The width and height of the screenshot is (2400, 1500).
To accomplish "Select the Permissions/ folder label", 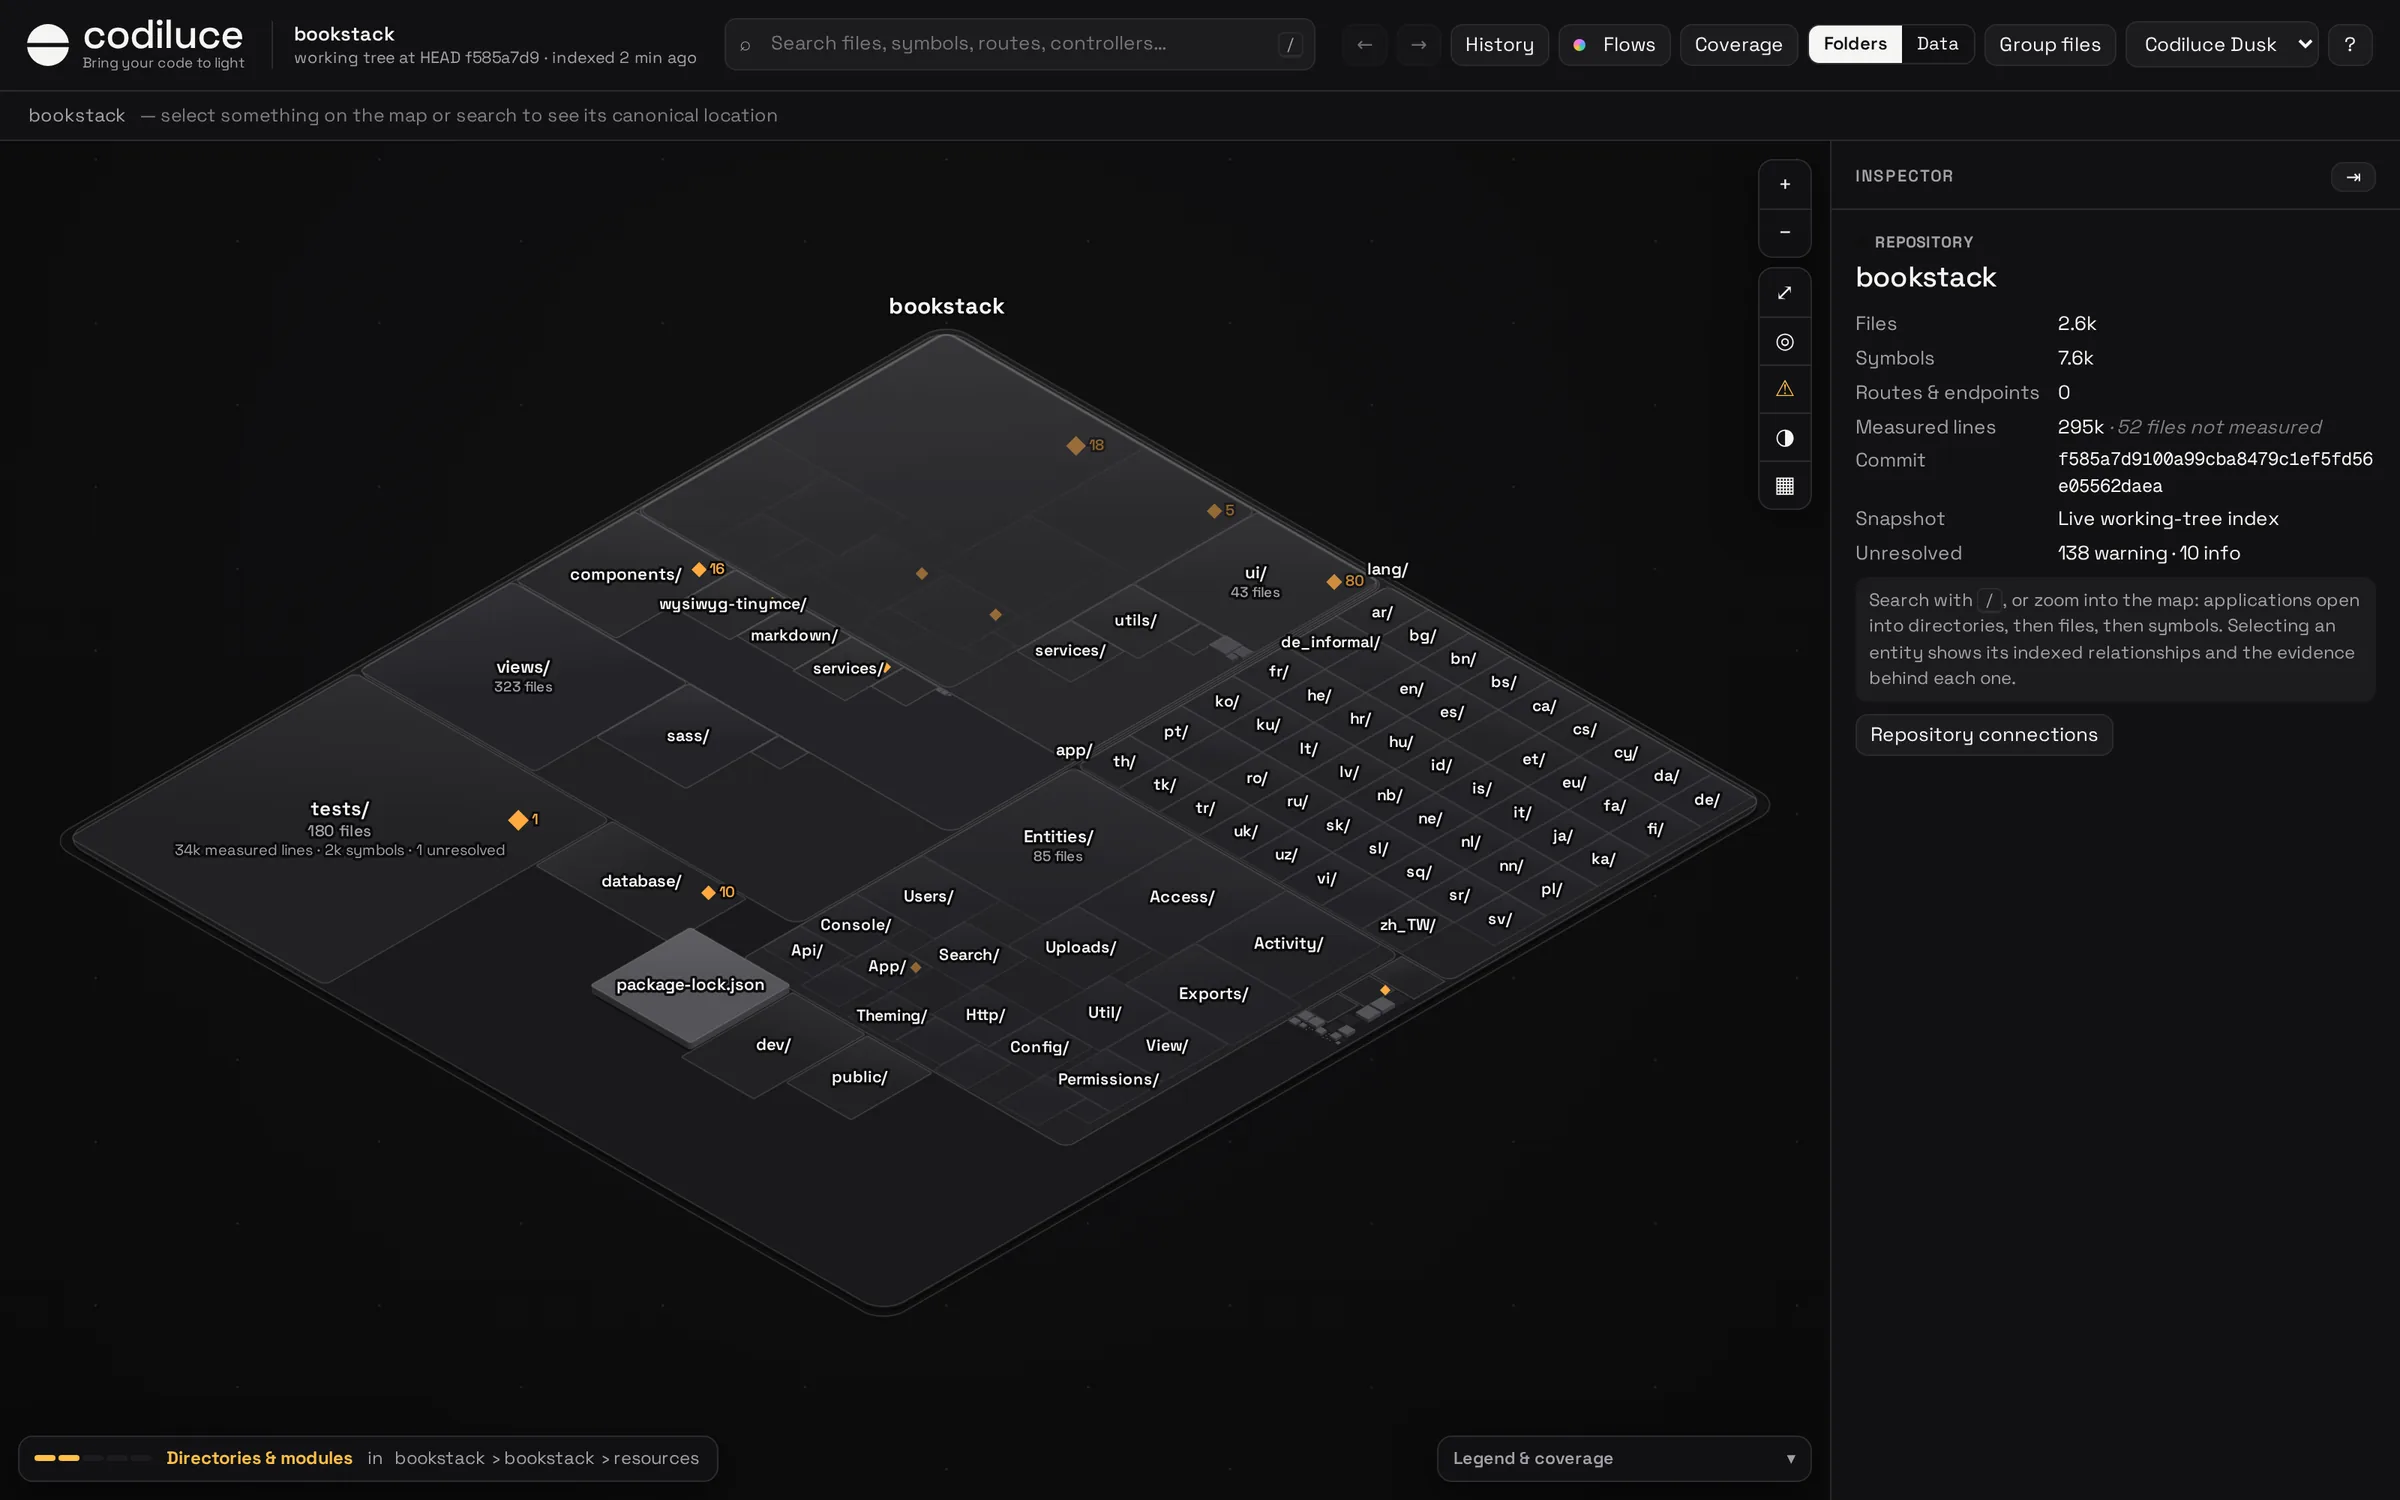I will (1108, 1079).
